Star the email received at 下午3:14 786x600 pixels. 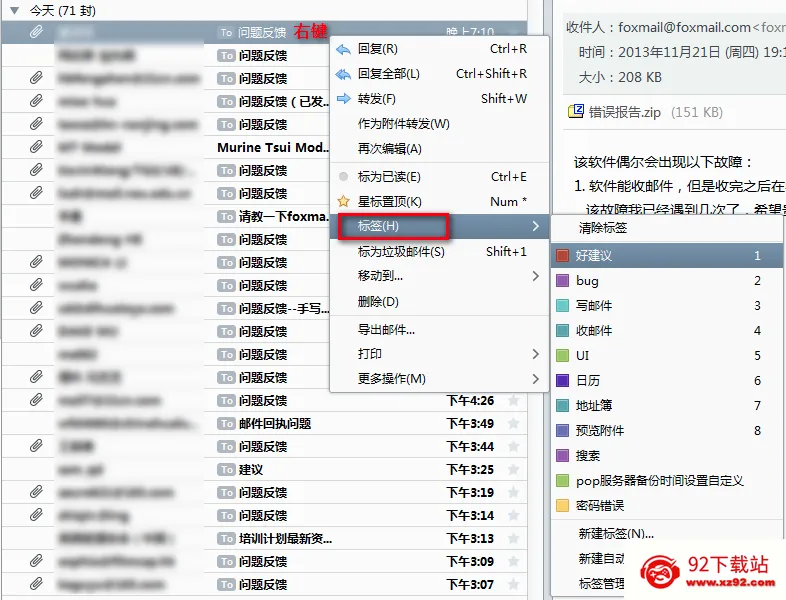coord(513,516)
